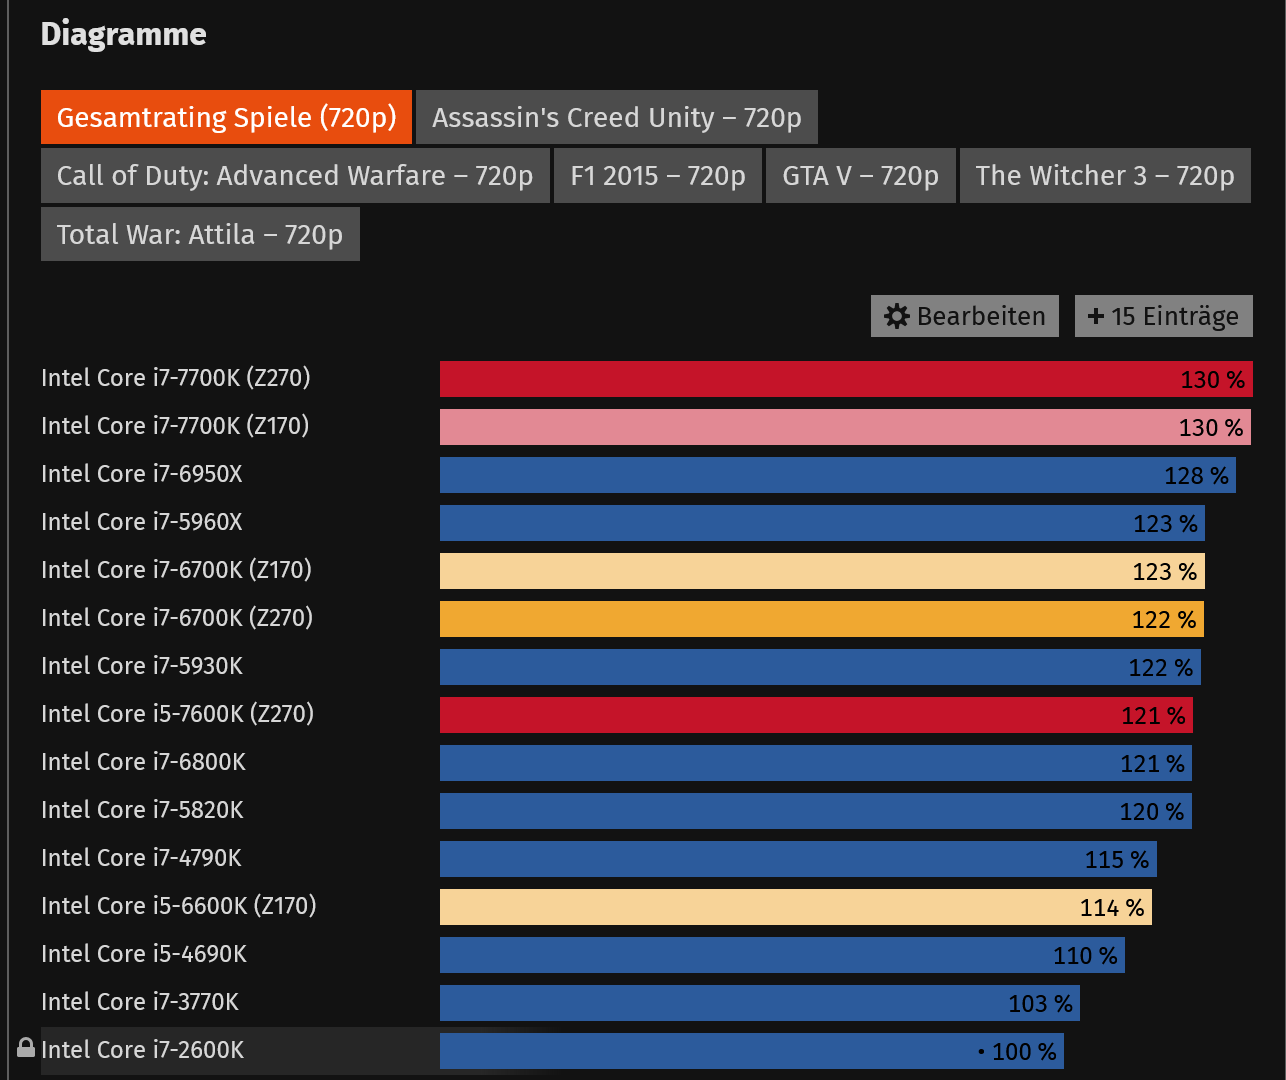Click the label Intel Core i7-6700K (Z170)
Screen dimensions: 1286x1080
(177, 570)
